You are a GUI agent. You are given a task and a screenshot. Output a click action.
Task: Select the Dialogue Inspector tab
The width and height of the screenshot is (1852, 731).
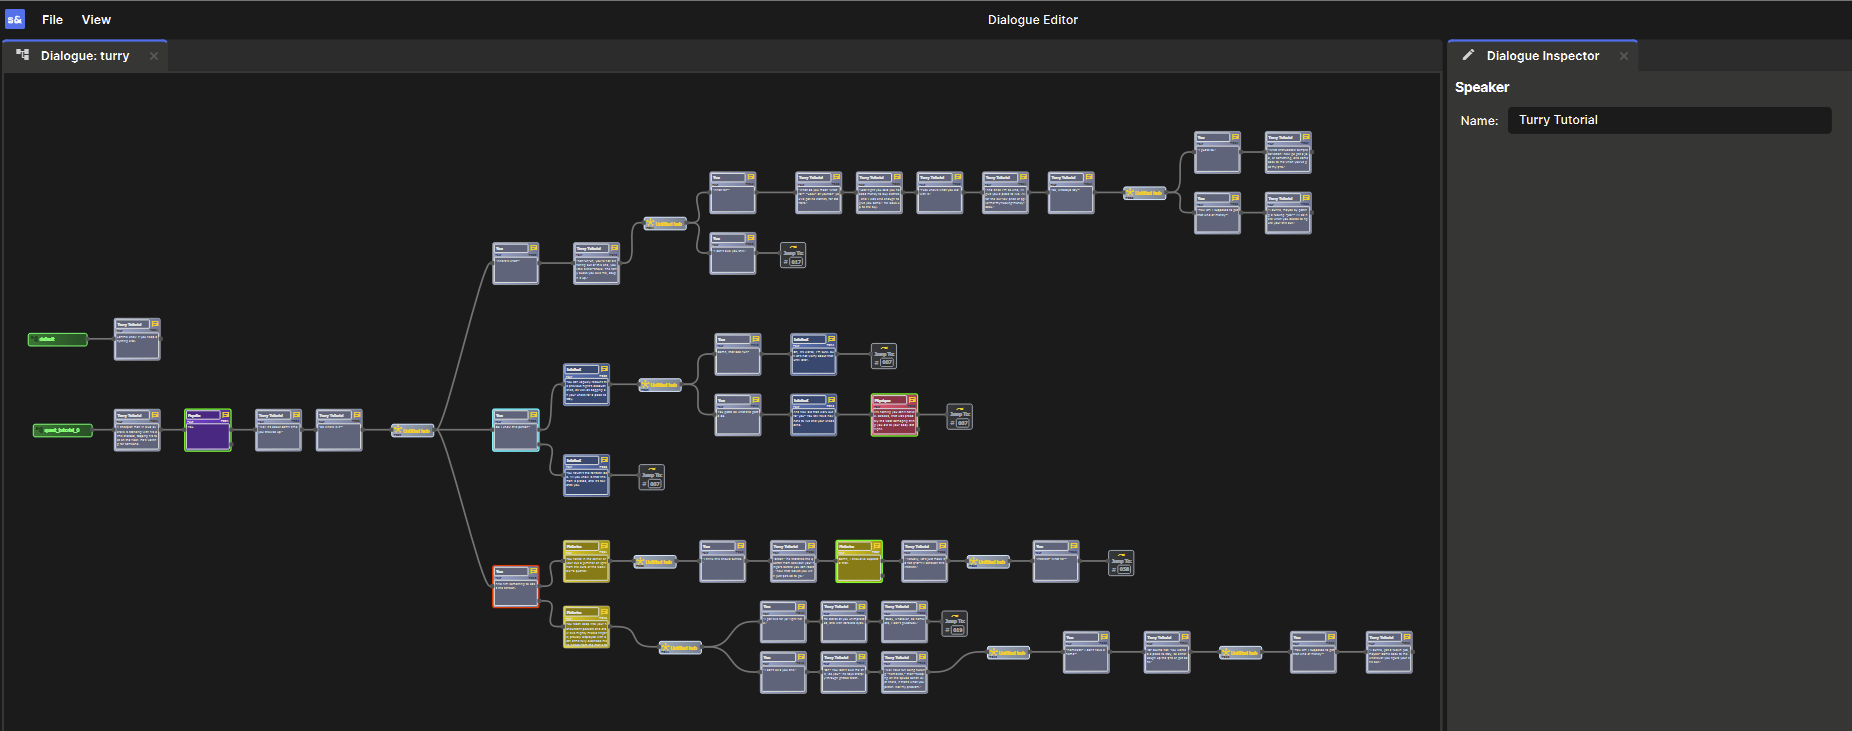click(1543, 56)
